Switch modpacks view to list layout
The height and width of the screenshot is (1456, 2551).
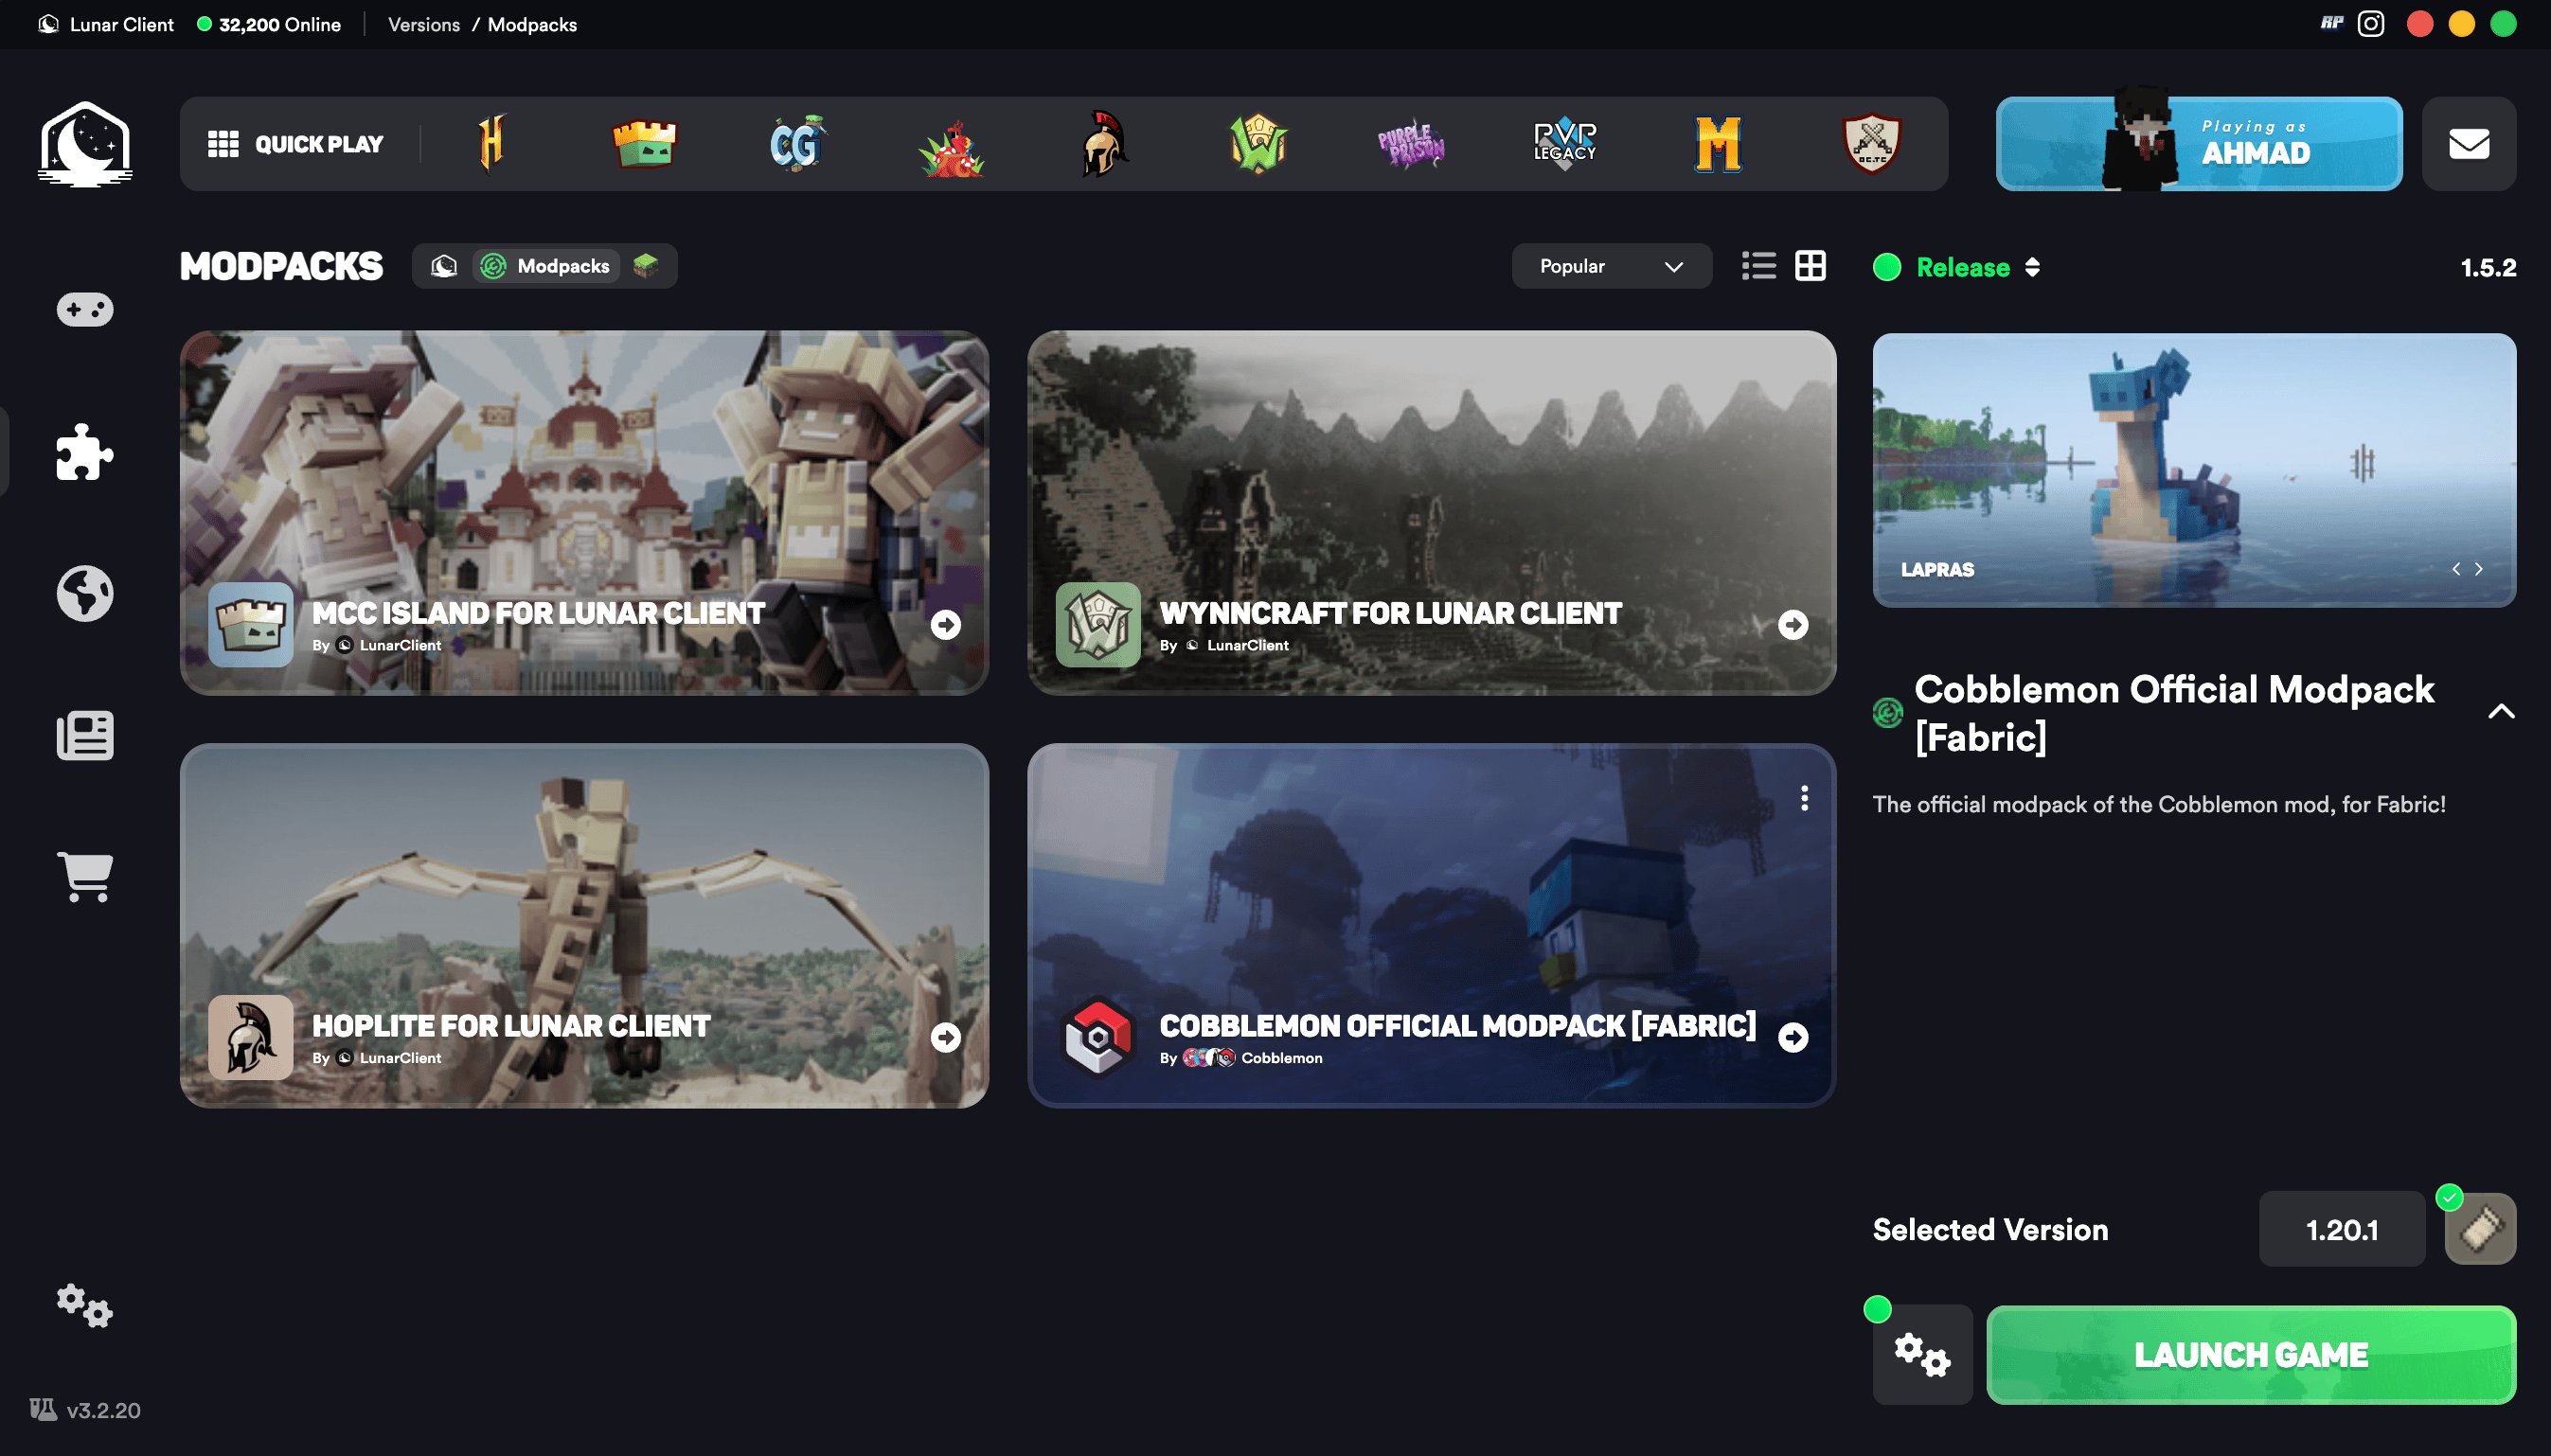pos(1758,265)
